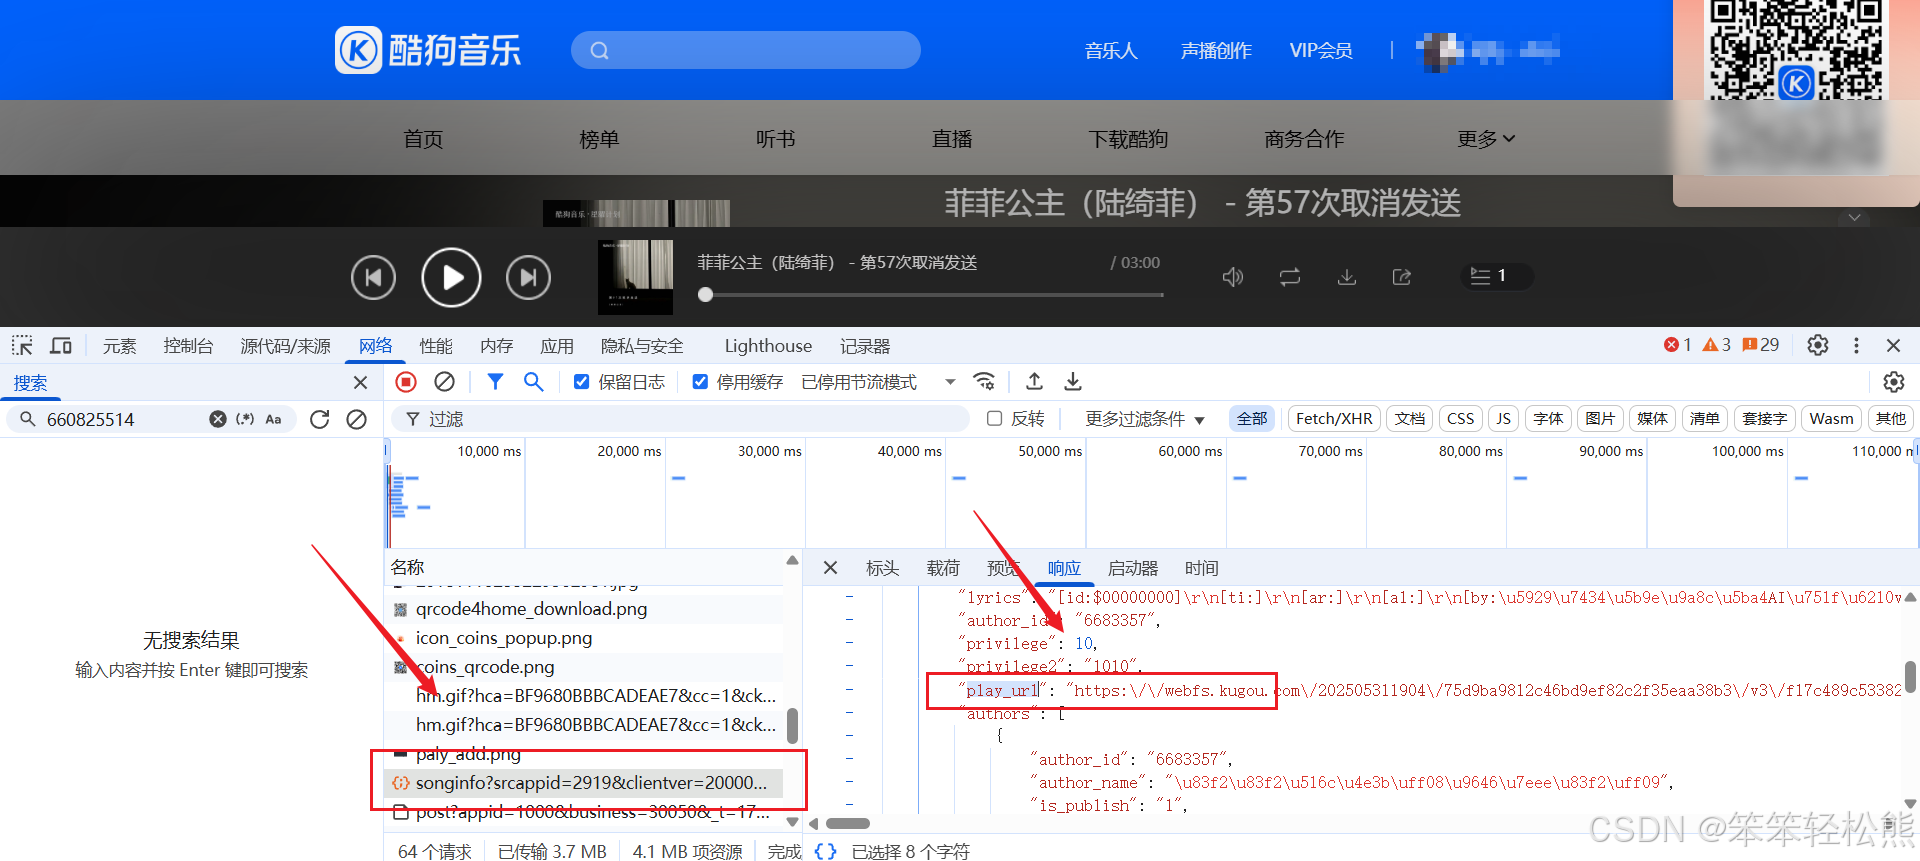Switch to the Lighthouse tab
The width and height of the screenshot is (1920, 861).
click(x=768, y=346)
